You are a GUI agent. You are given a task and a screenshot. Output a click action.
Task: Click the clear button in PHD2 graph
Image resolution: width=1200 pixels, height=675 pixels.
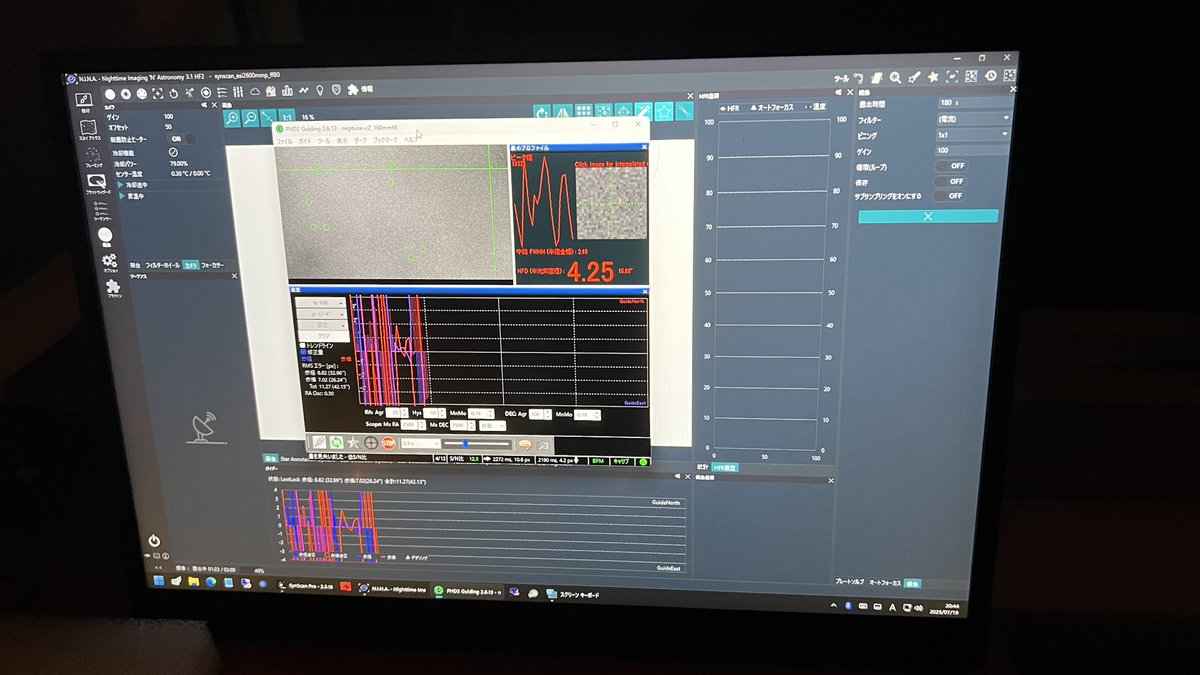(x=324, y=336)
